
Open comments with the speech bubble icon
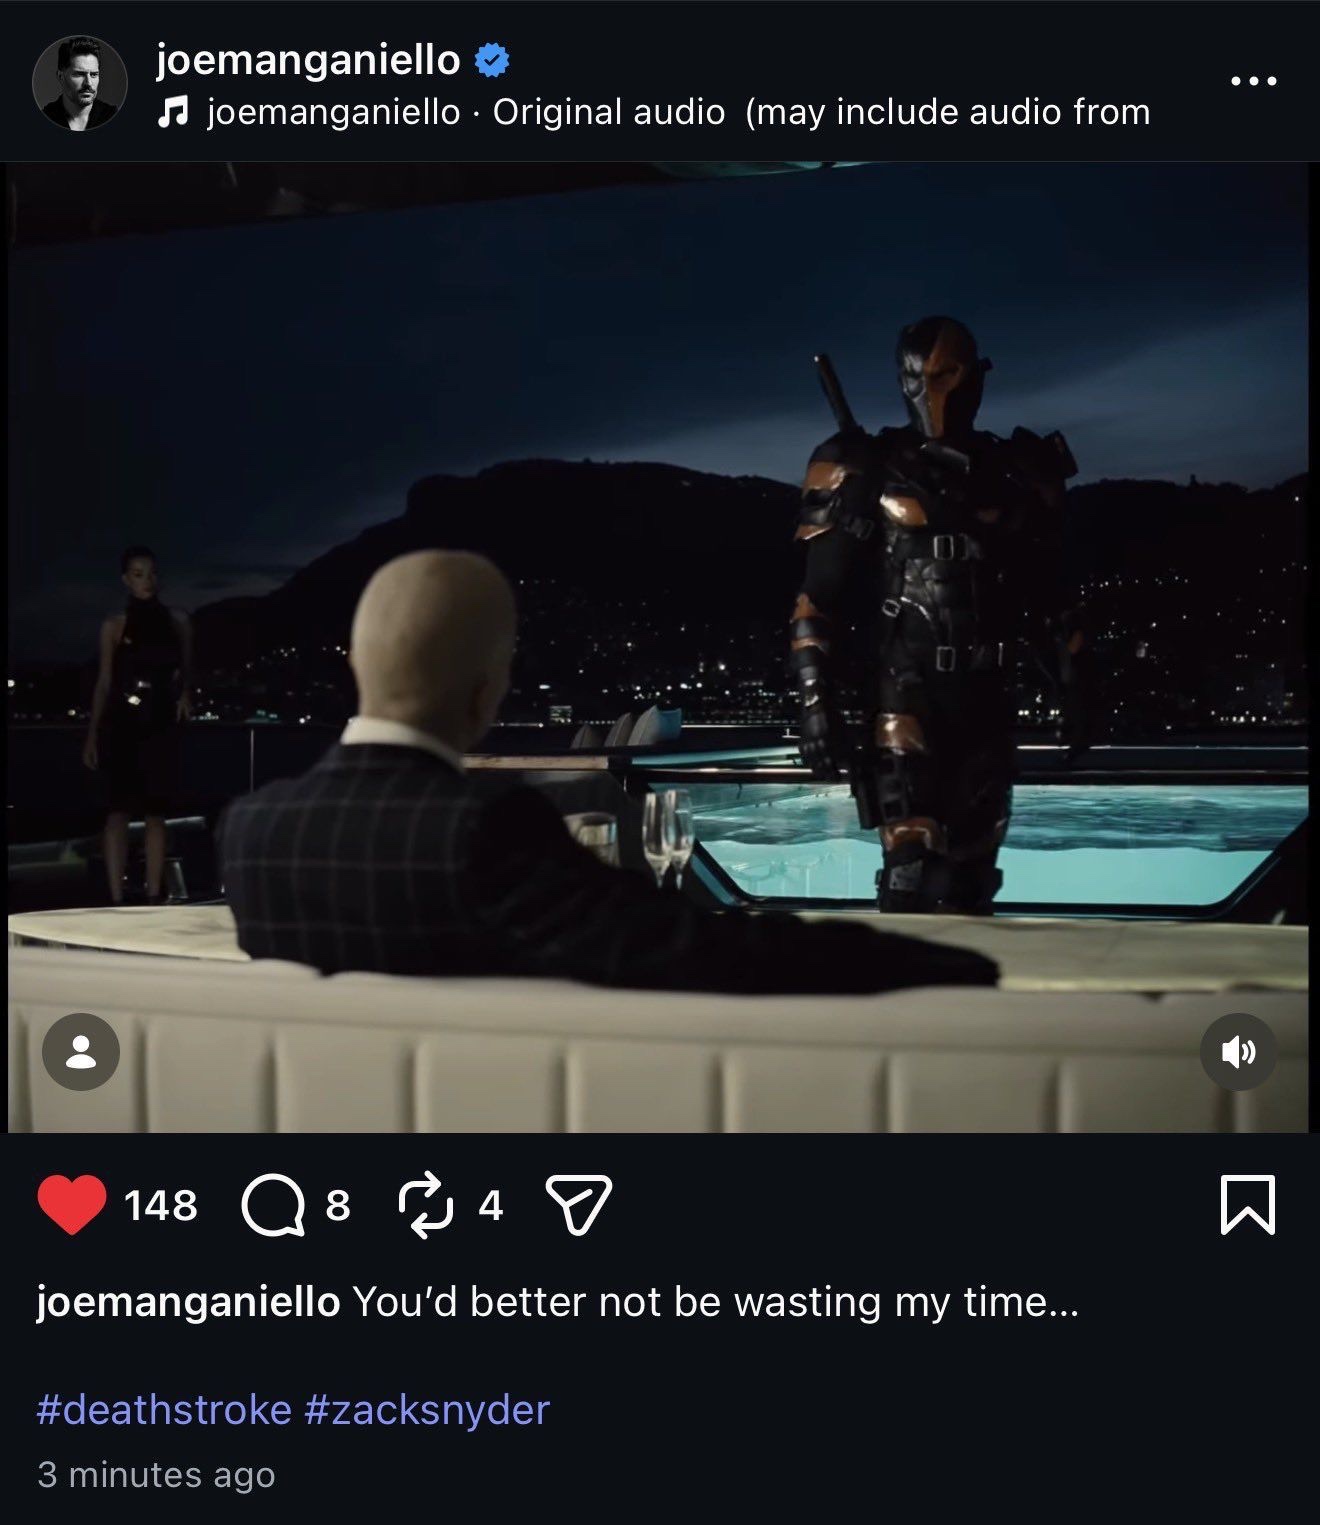tap(273, 1205)
